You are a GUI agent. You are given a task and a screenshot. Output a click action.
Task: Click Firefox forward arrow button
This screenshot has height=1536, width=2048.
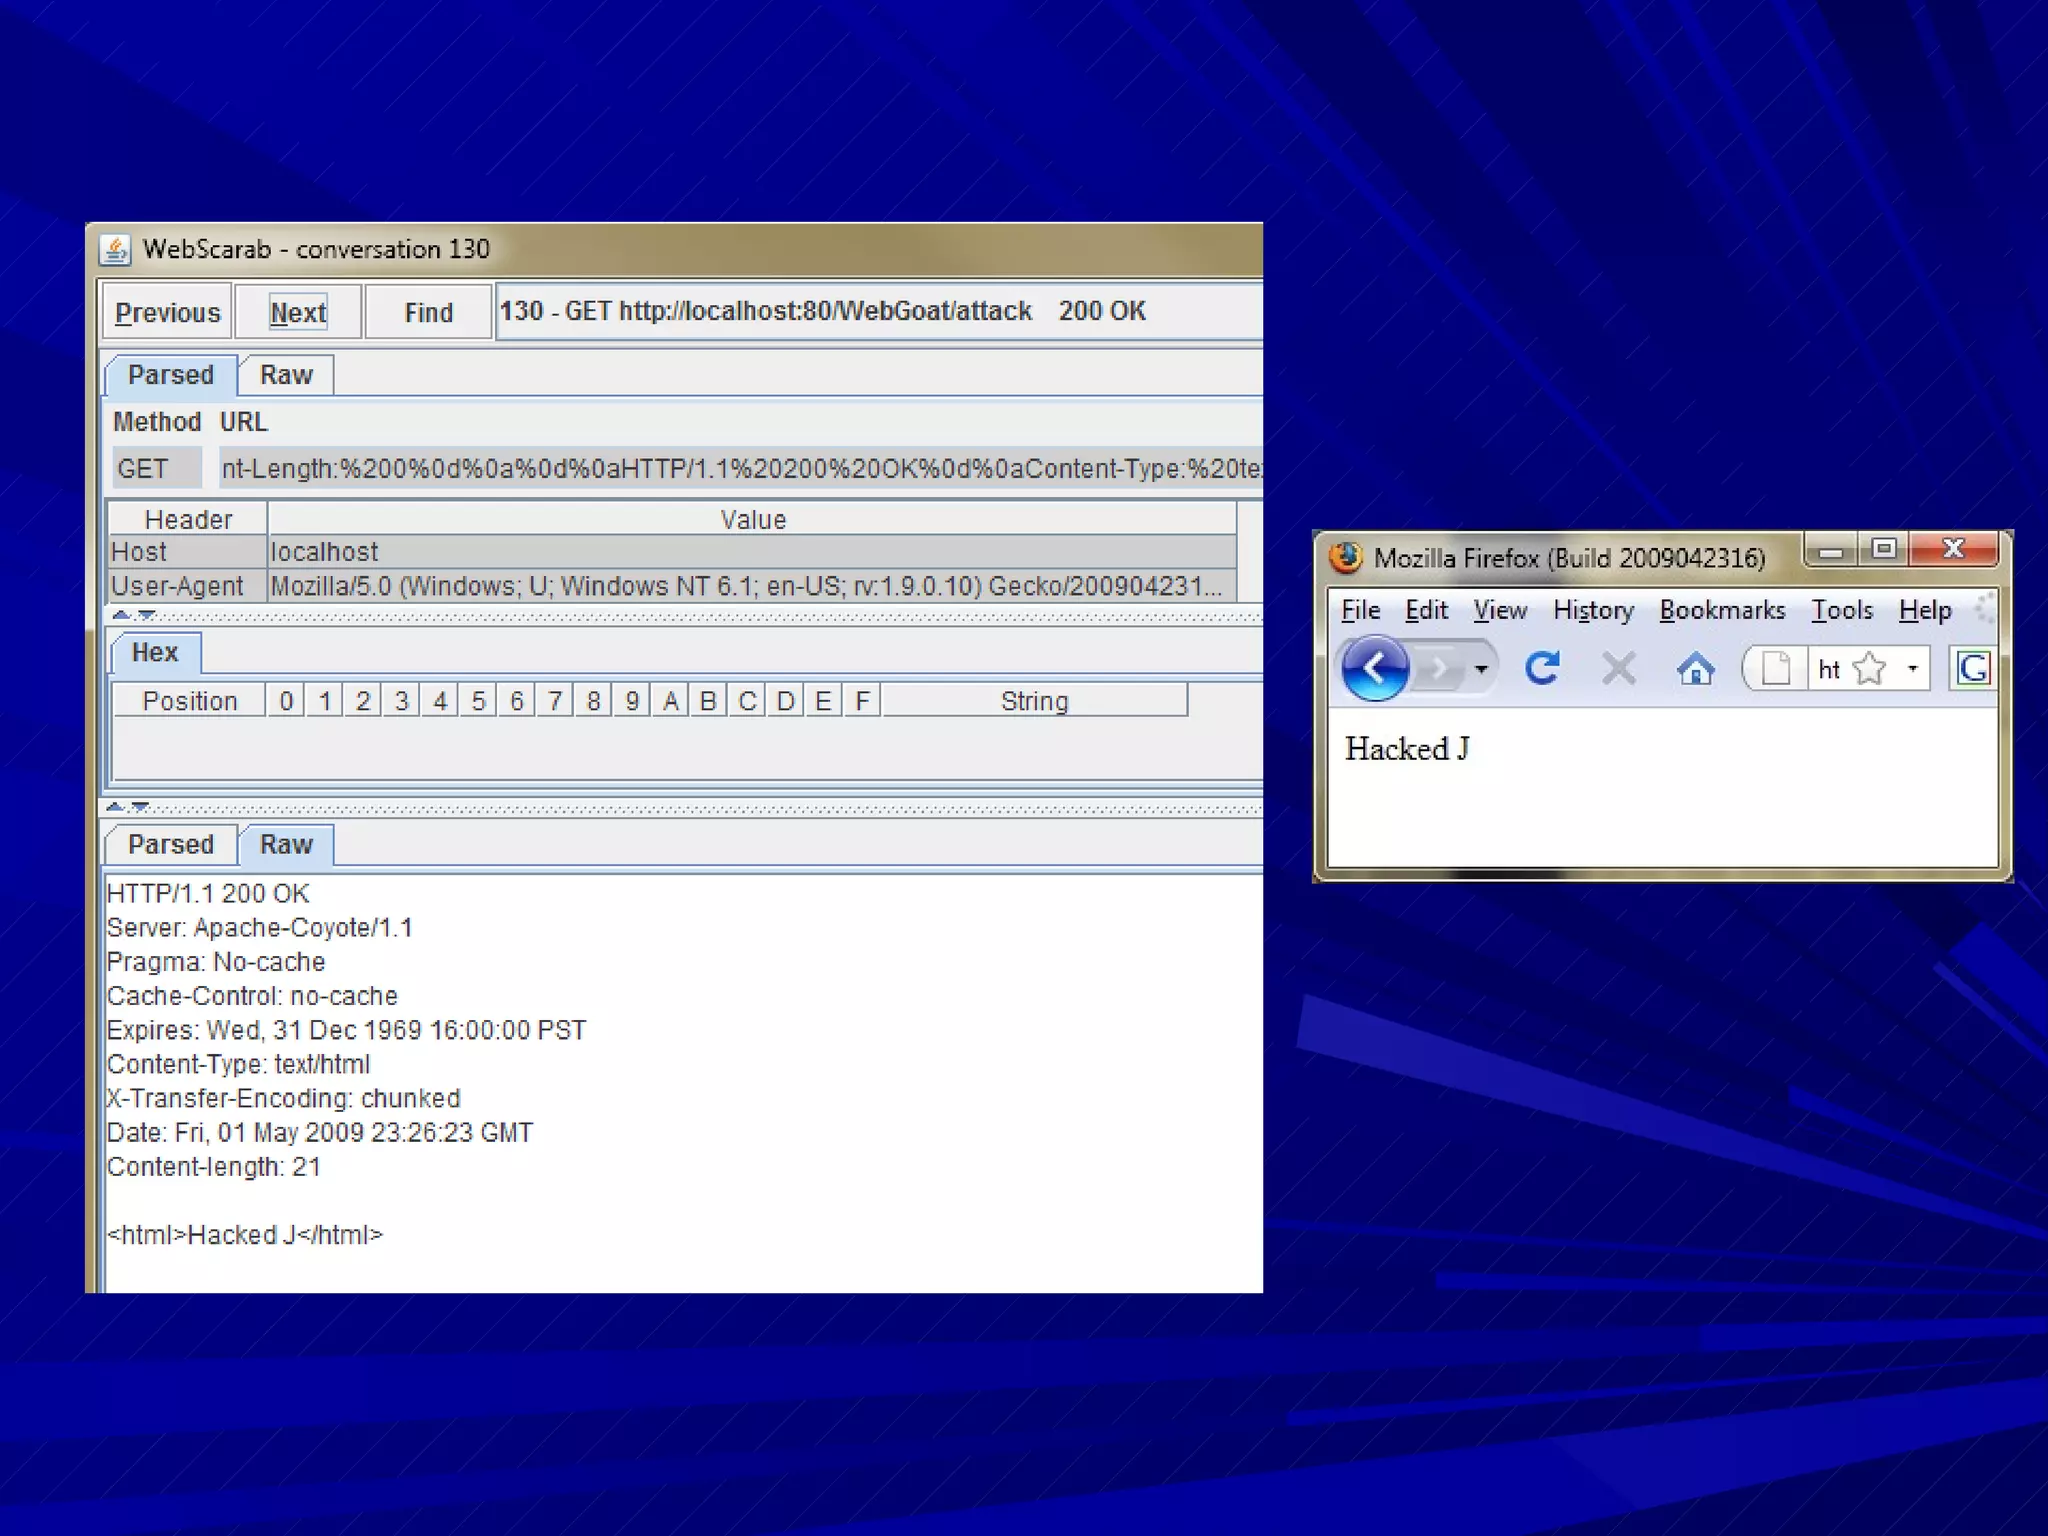1439,668
